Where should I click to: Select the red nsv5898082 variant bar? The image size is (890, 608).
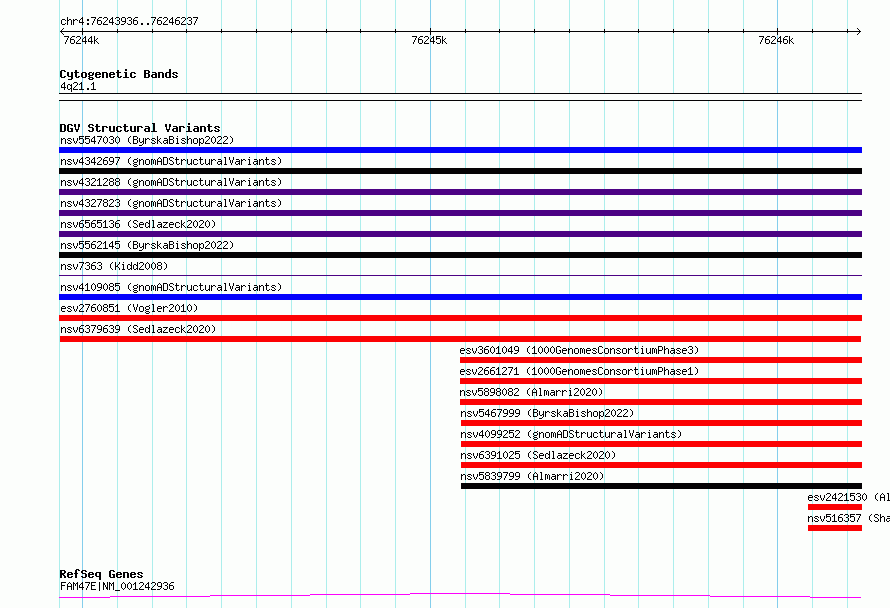click(661, 402)
